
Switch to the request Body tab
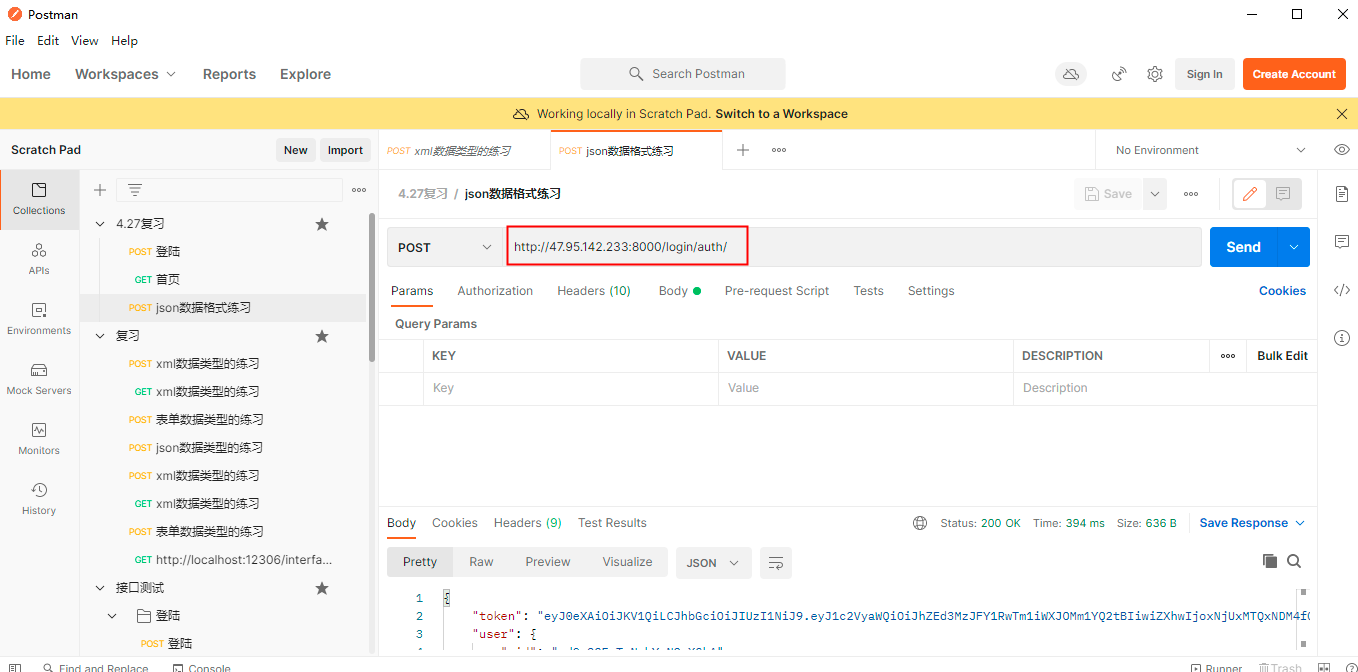click(x=680, y=291)
